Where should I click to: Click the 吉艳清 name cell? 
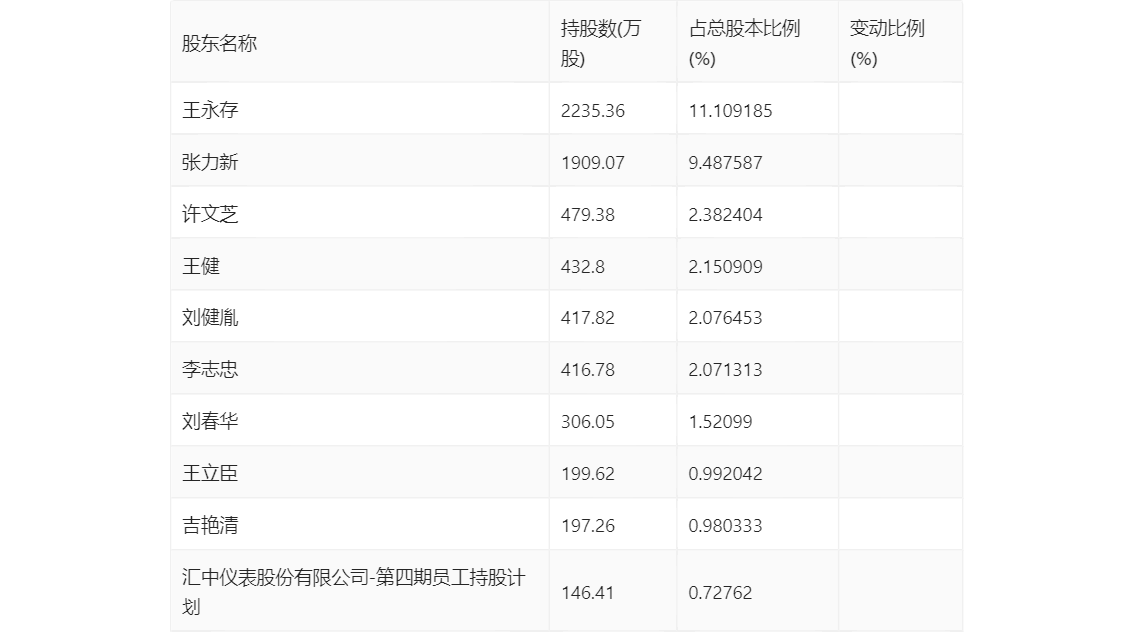click(x=210, y=526)
